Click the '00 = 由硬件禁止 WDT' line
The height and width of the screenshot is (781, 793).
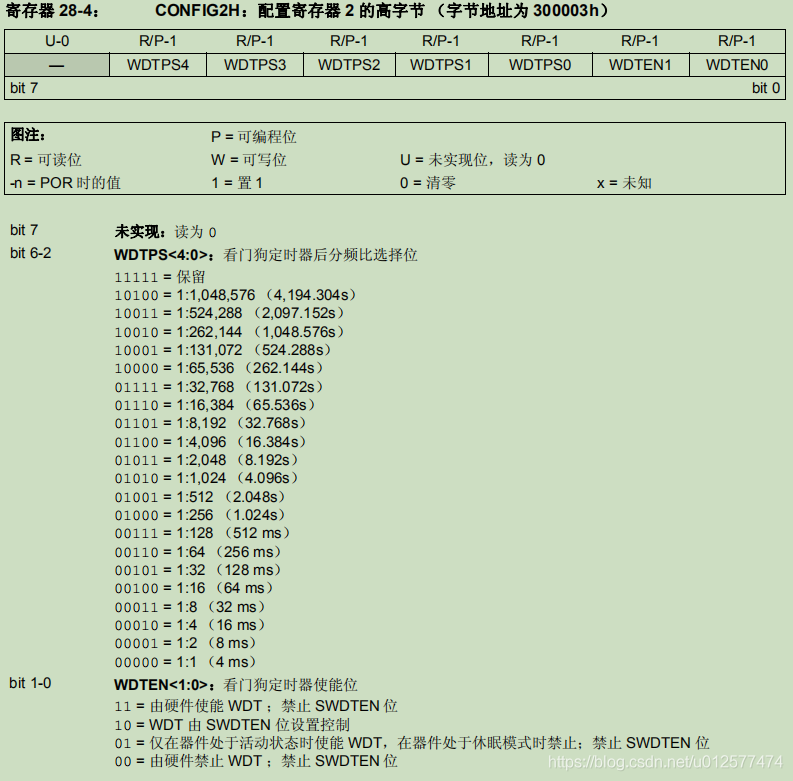click(x=256, y=761)
